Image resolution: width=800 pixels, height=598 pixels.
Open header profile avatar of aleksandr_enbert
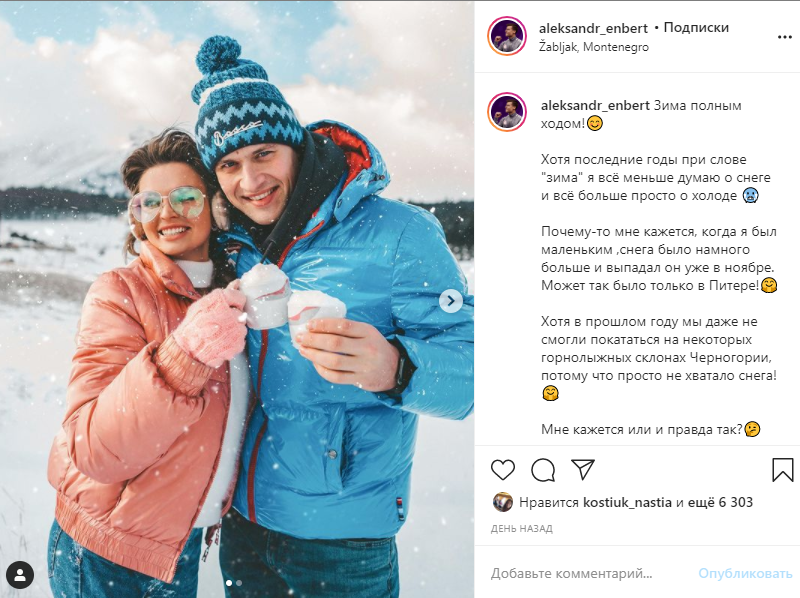click(507, 36)
